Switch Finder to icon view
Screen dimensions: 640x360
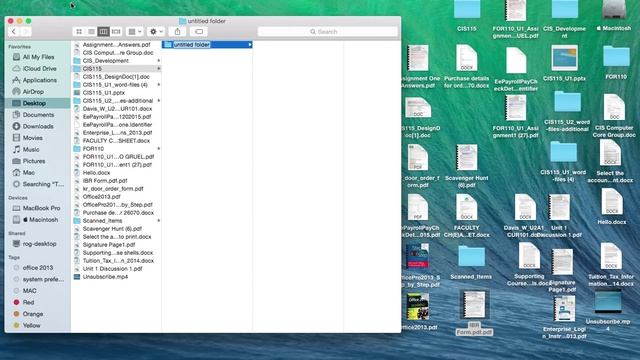pyautogui.click(x=79, y=31)
